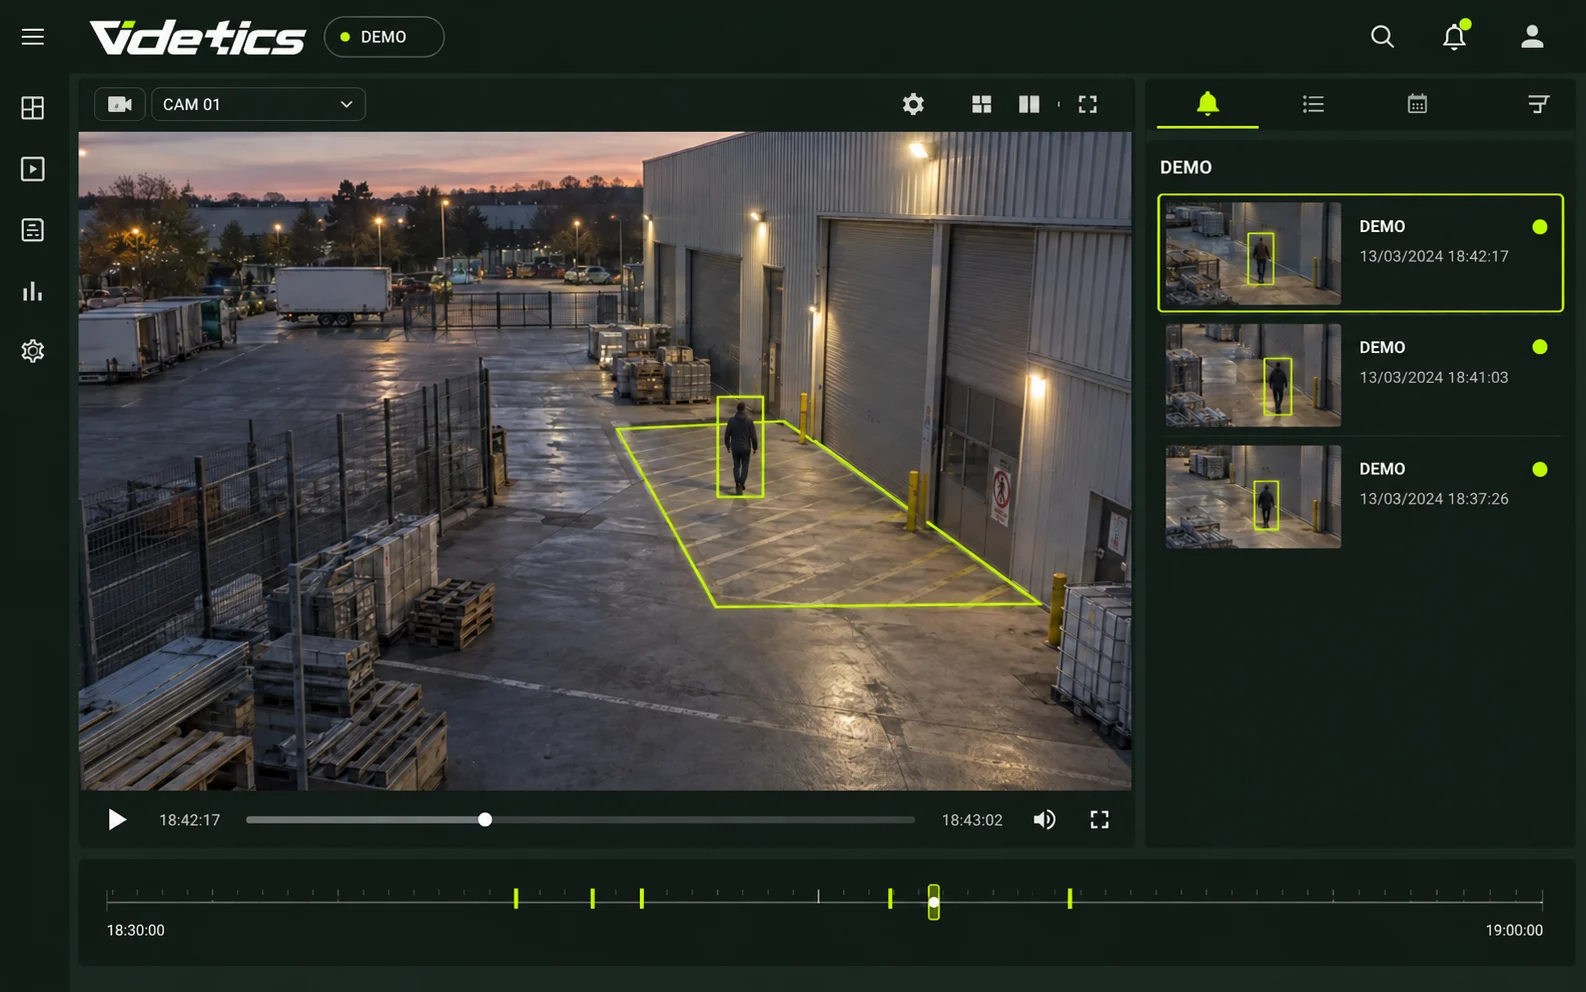Click the status dot on the 18:37:26 alert
Viewport: 1586px width, 992px height.
pos(1540,469)
